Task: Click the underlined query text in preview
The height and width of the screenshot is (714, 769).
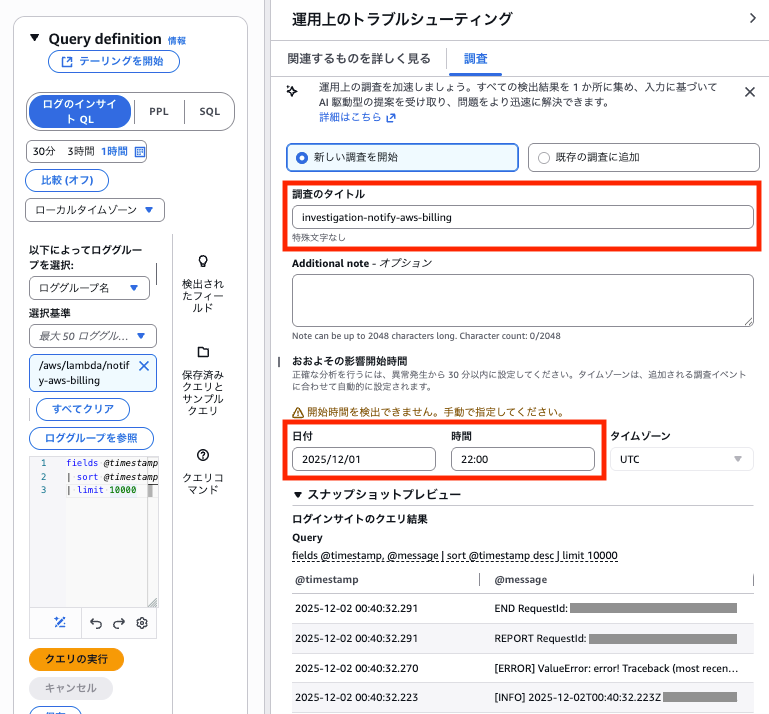Action: tap(455, 556)
